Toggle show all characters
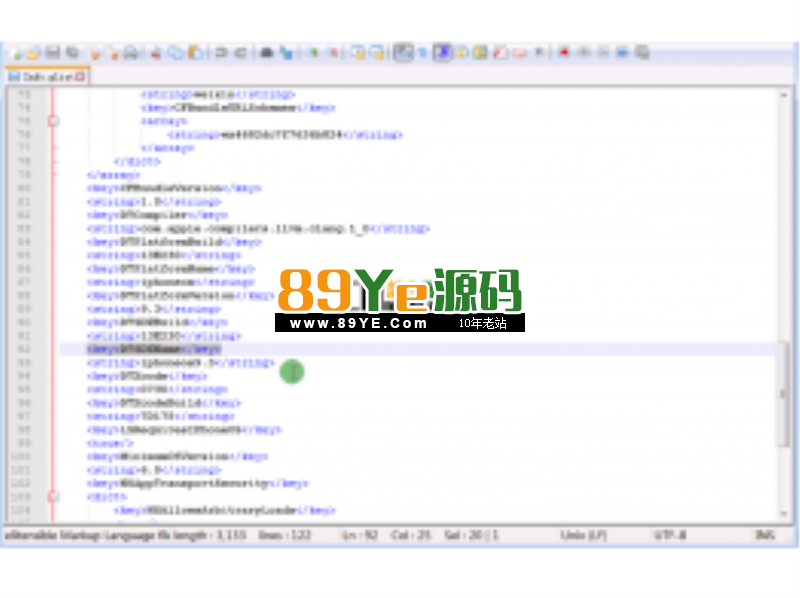 click(422, 53)
